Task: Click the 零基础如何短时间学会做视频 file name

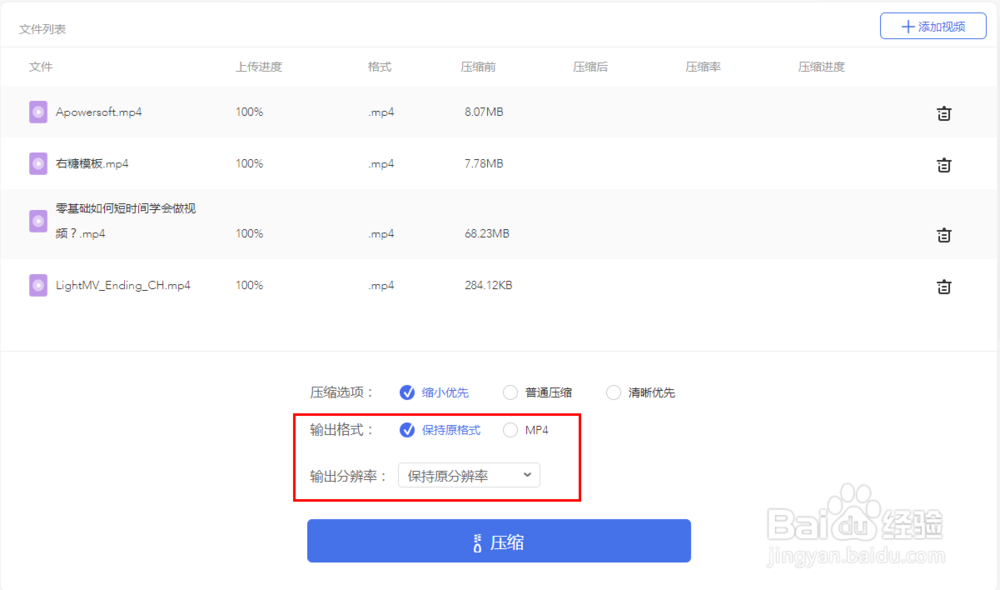Action: 126,221
